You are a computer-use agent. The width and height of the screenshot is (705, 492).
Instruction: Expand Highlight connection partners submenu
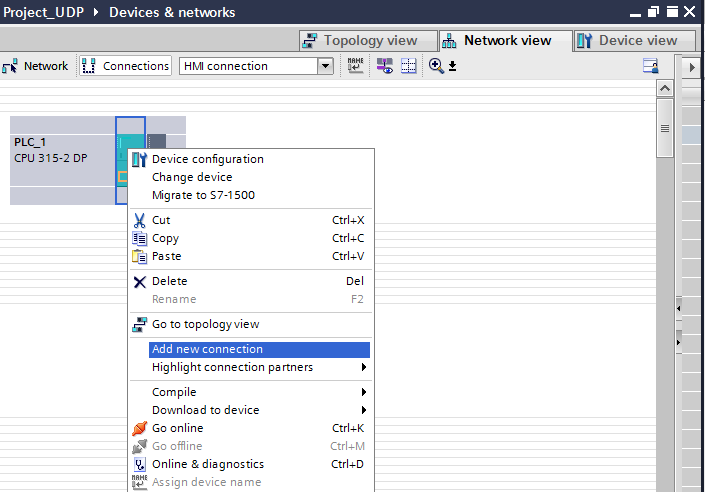pyautogui.click(x=364, y=367)
